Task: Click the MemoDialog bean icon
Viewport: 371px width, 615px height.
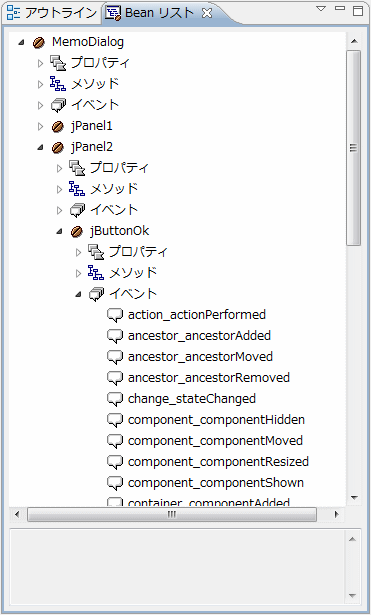Action: pos(39,42)
